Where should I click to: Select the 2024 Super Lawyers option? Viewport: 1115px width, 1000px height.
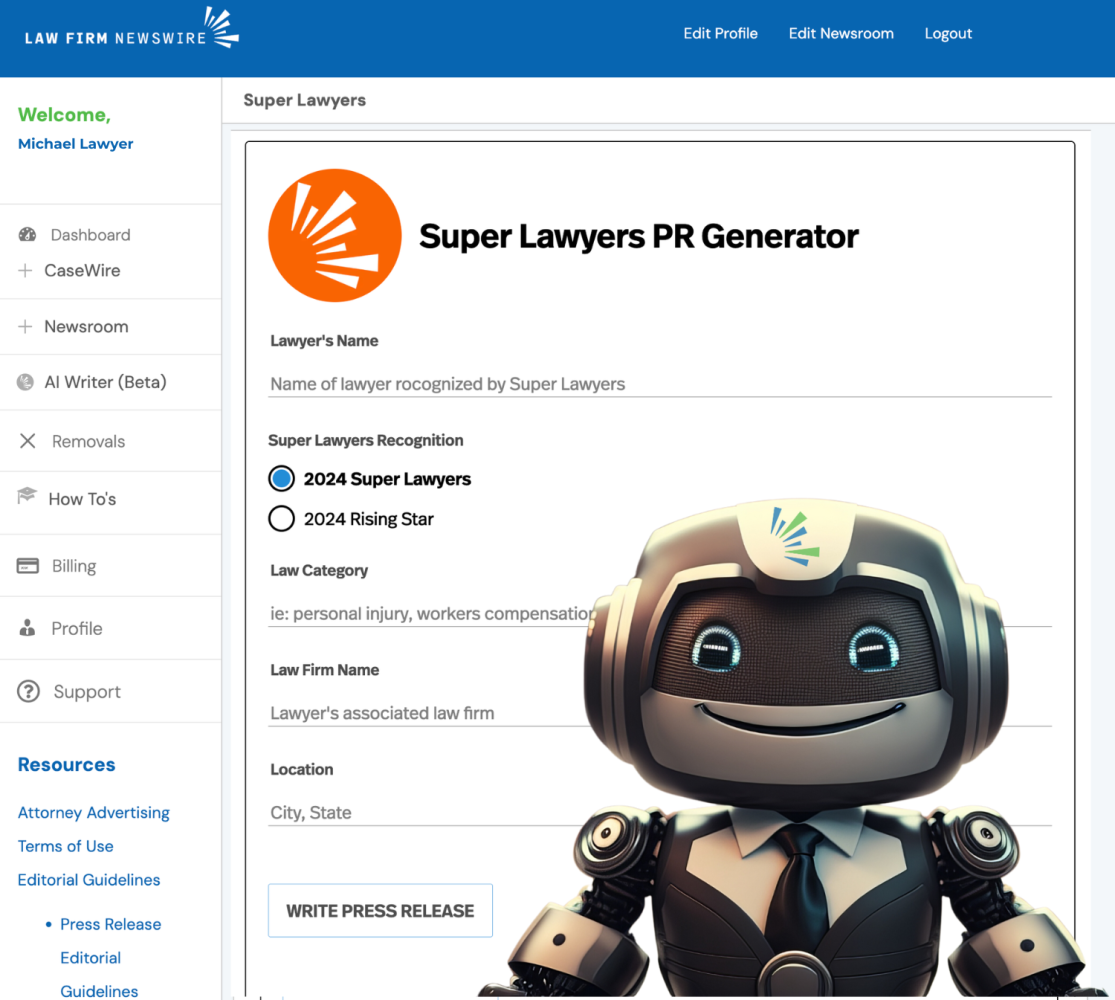[281, 478]
